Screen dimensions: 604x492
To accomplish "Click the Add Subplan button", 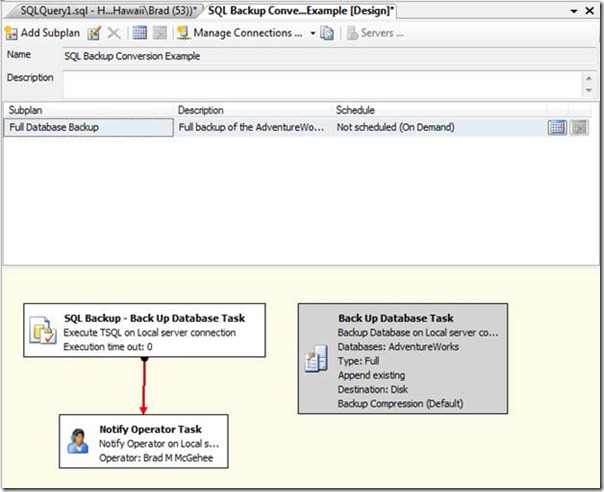I will 42,33.
